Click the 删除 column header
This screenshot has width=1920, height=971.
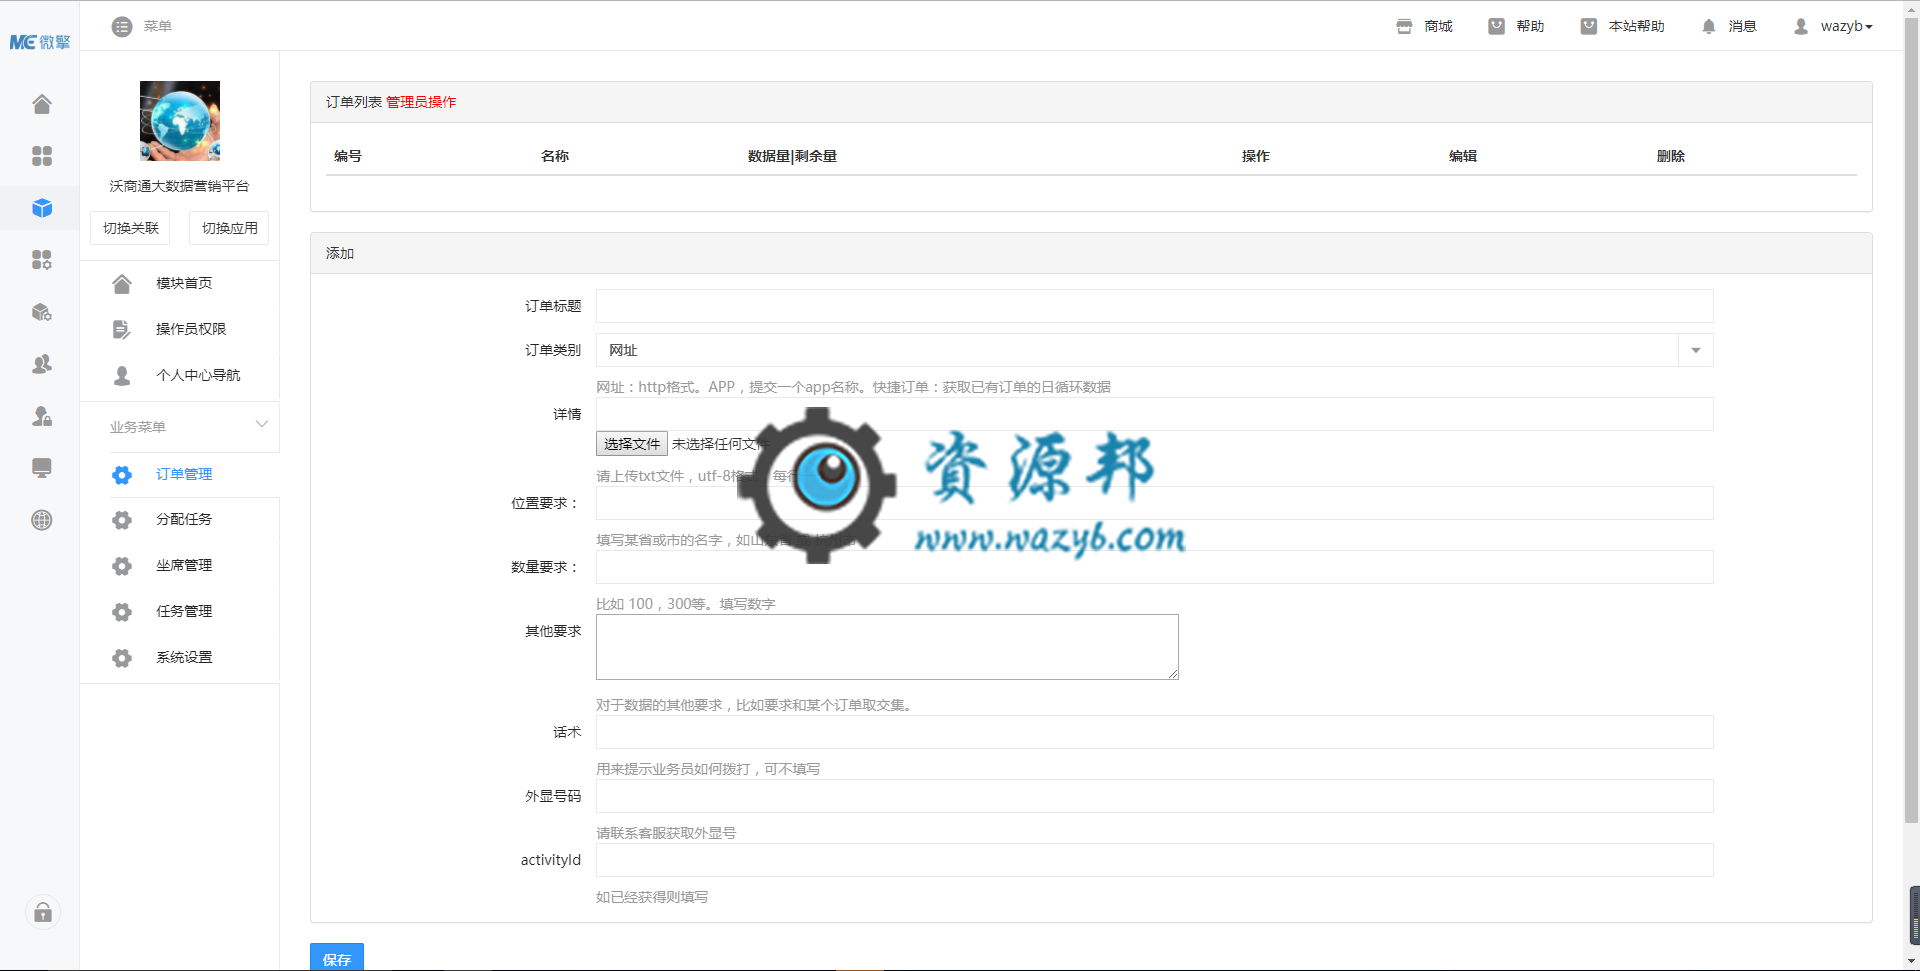click(x=1671, y=156)
